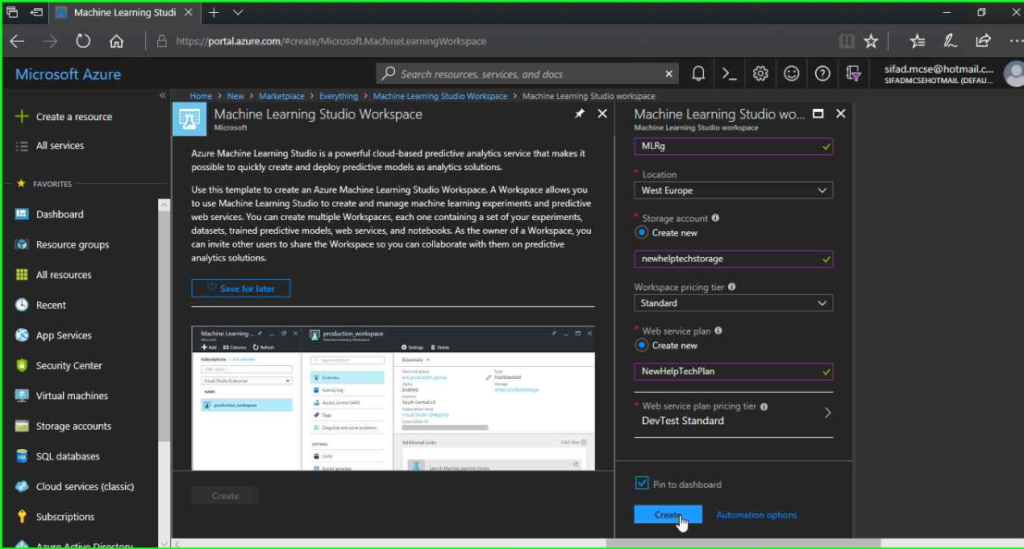Click the browser refresh icon

[x=83, y=41]
